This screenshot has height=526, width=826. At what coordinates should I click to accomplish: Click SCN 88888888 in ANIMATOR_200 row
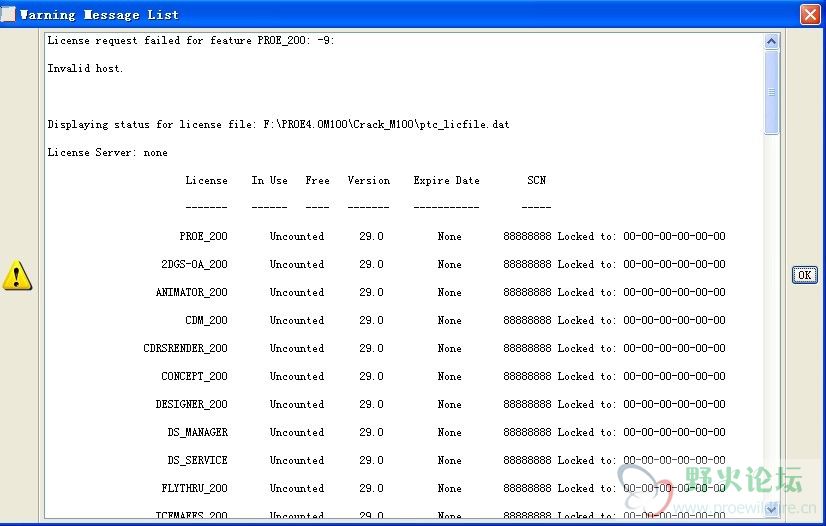pyautogui.click(x=527, y=292)
